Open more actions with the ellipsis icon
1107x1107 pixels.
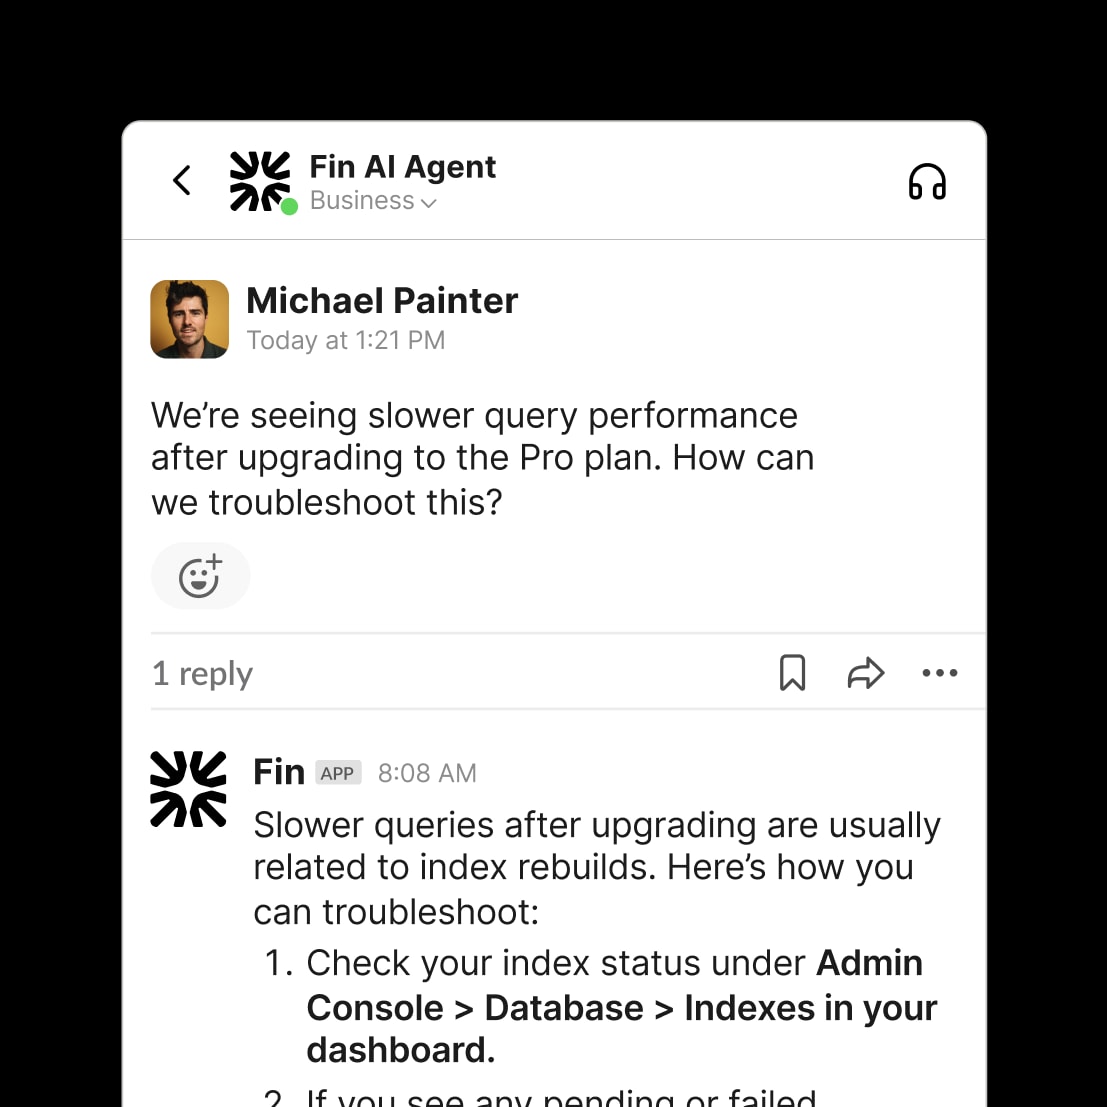940,673
